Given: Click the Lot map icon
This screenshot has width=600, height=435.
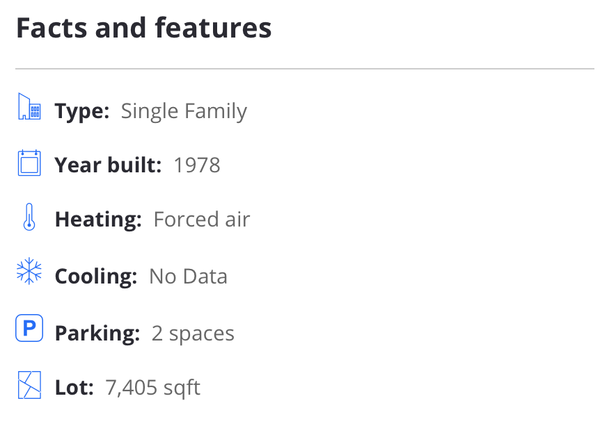Looking at the screenshot, I should click(29, 385).
